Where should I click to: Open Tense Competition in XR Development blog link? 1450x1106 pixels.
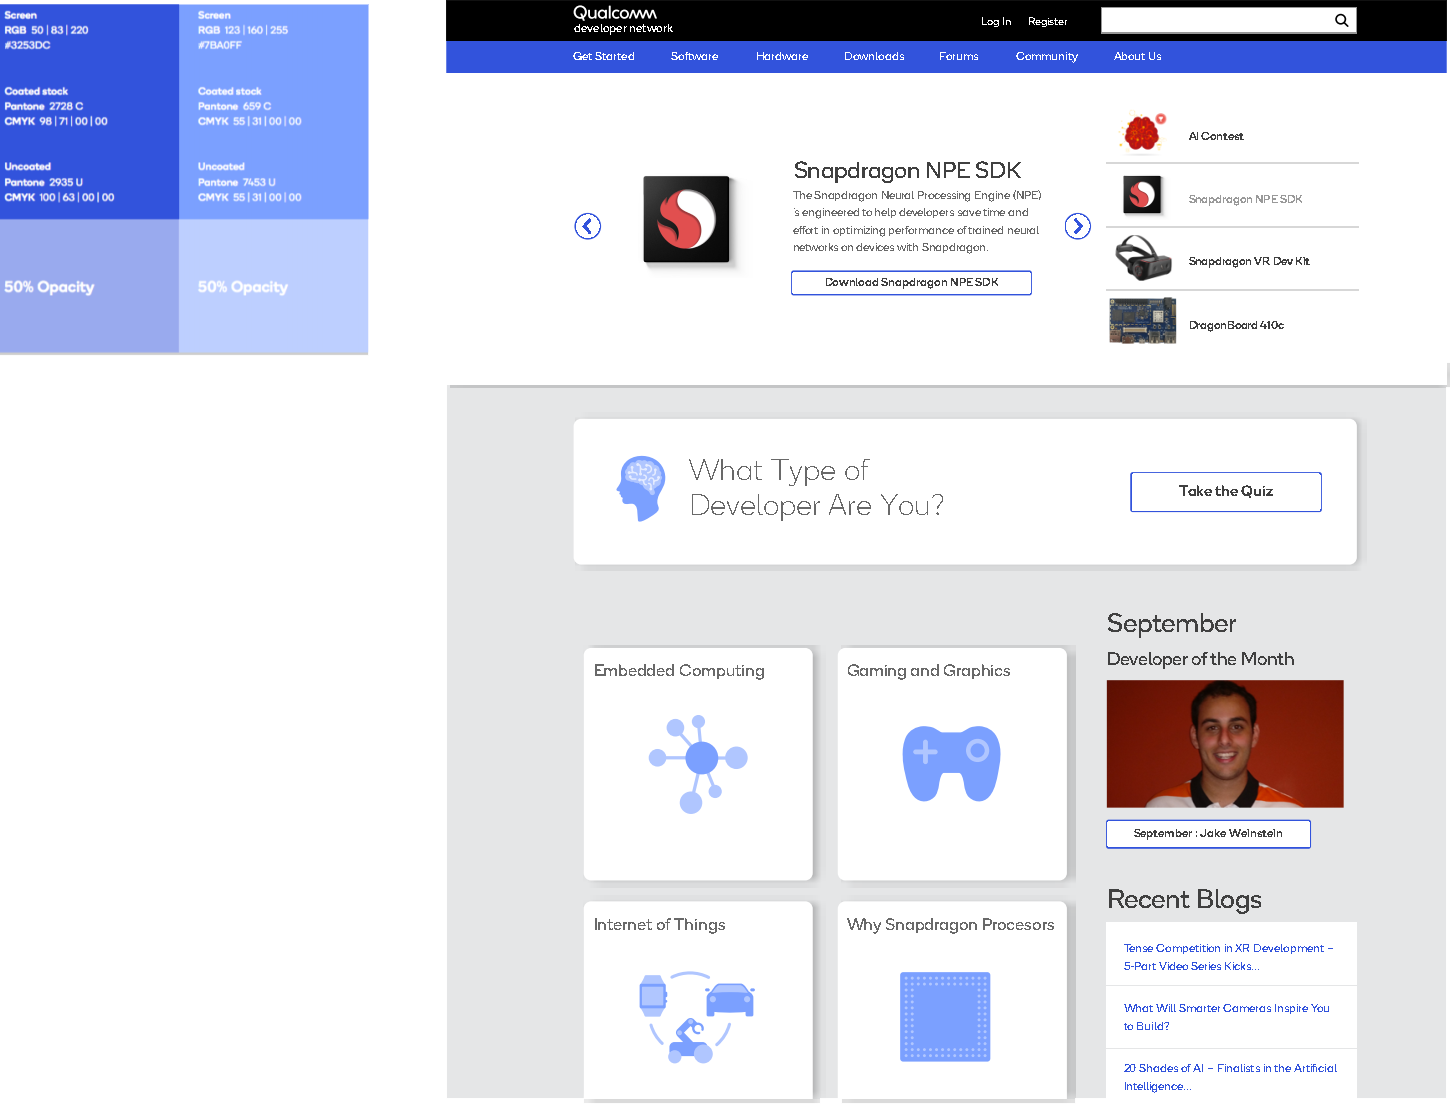[1228, 957]
